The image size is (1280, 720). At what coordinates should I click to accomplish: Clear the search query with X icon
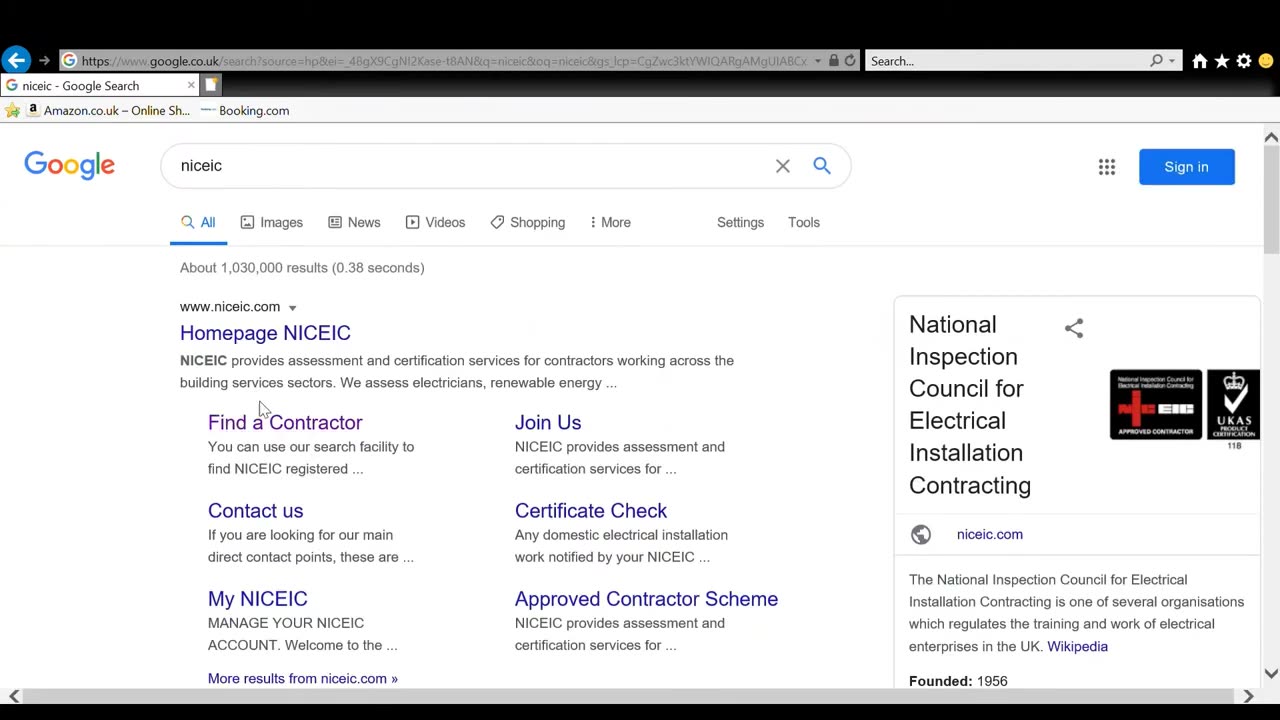point(783,166)
